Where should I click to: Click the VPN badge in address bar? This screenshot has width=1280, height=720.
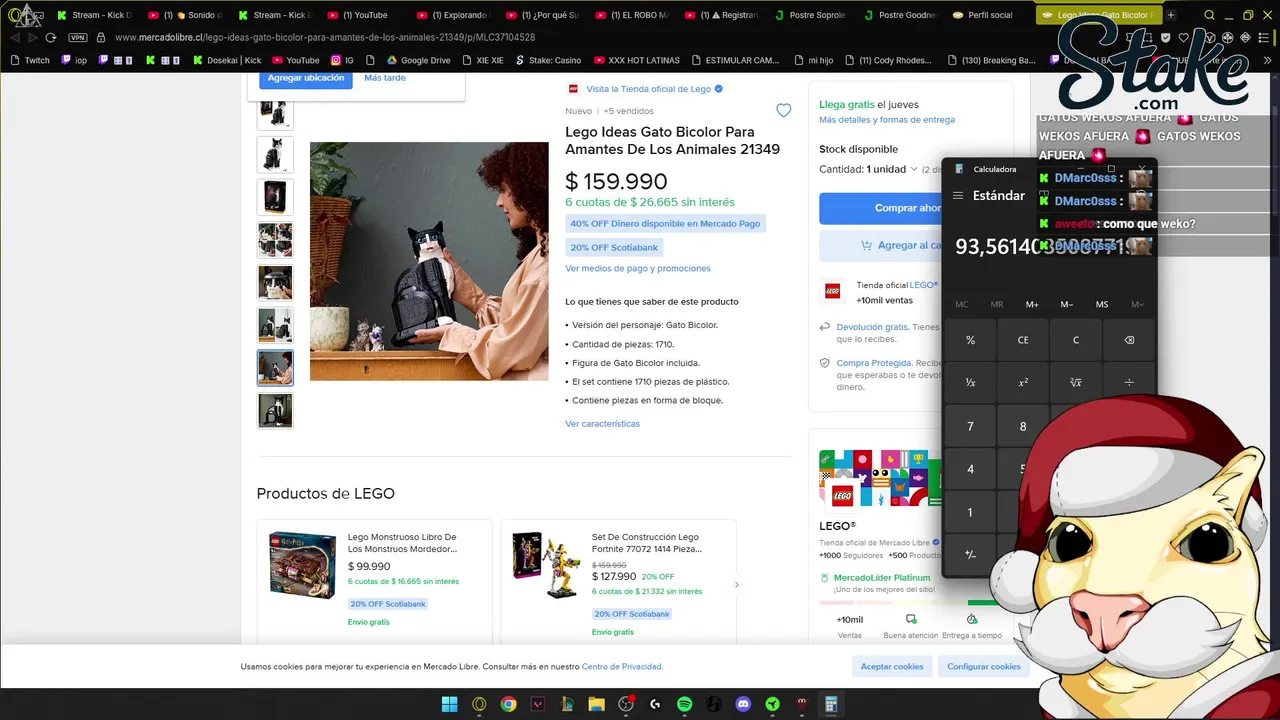click(x=78, y=37)
